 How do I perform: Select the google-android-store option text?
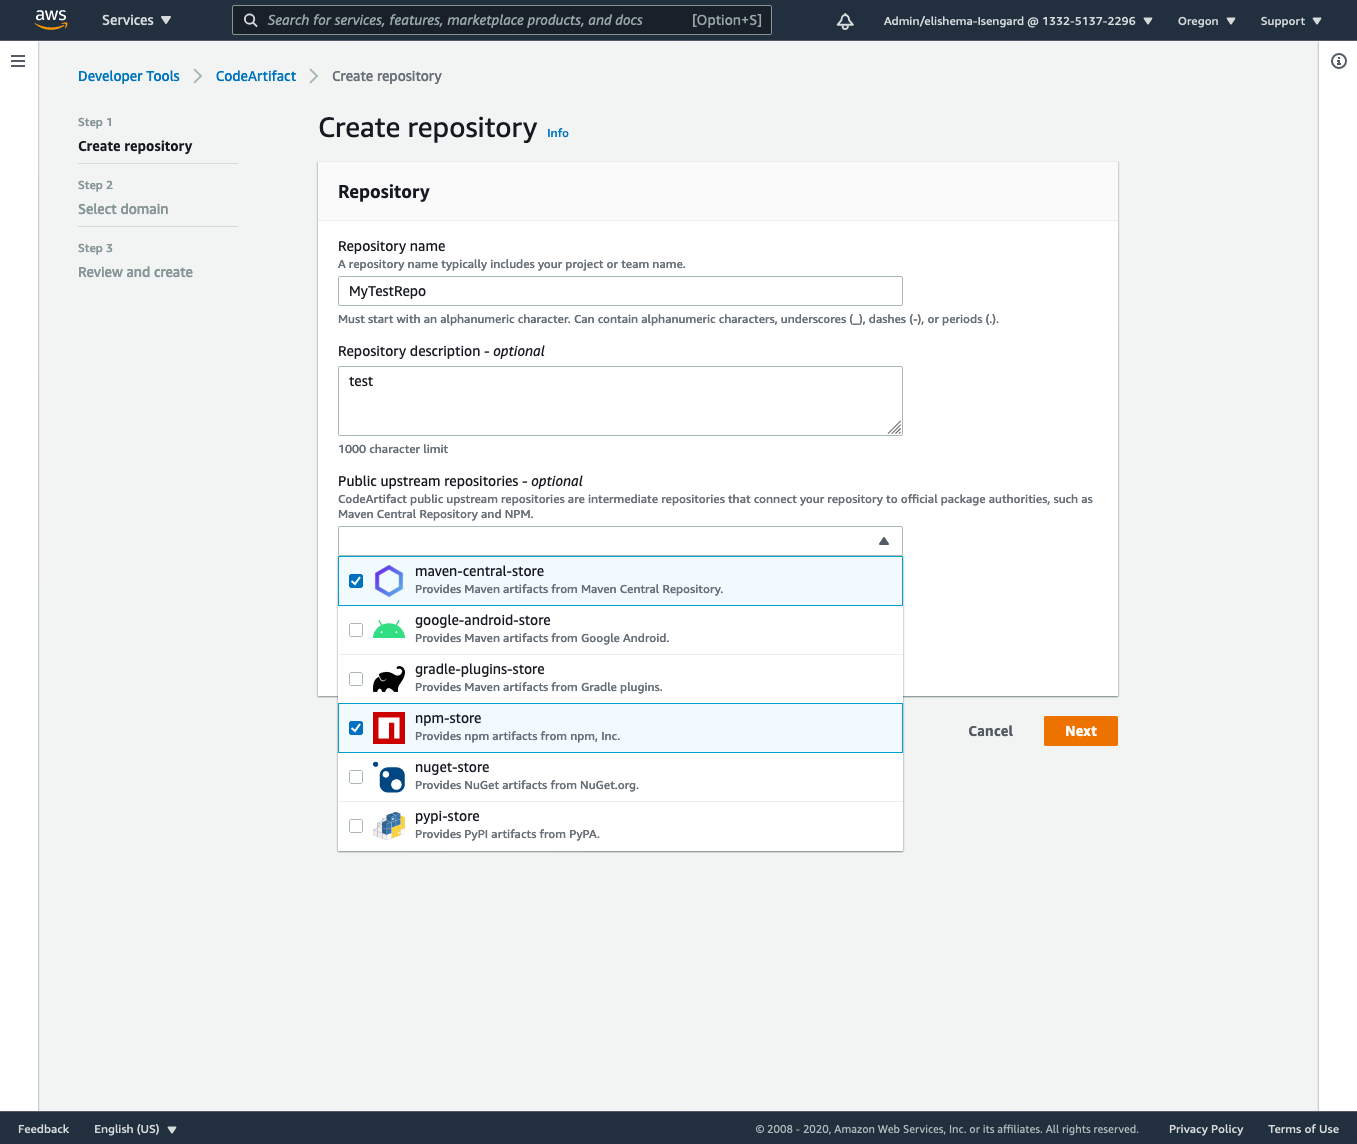482,620
